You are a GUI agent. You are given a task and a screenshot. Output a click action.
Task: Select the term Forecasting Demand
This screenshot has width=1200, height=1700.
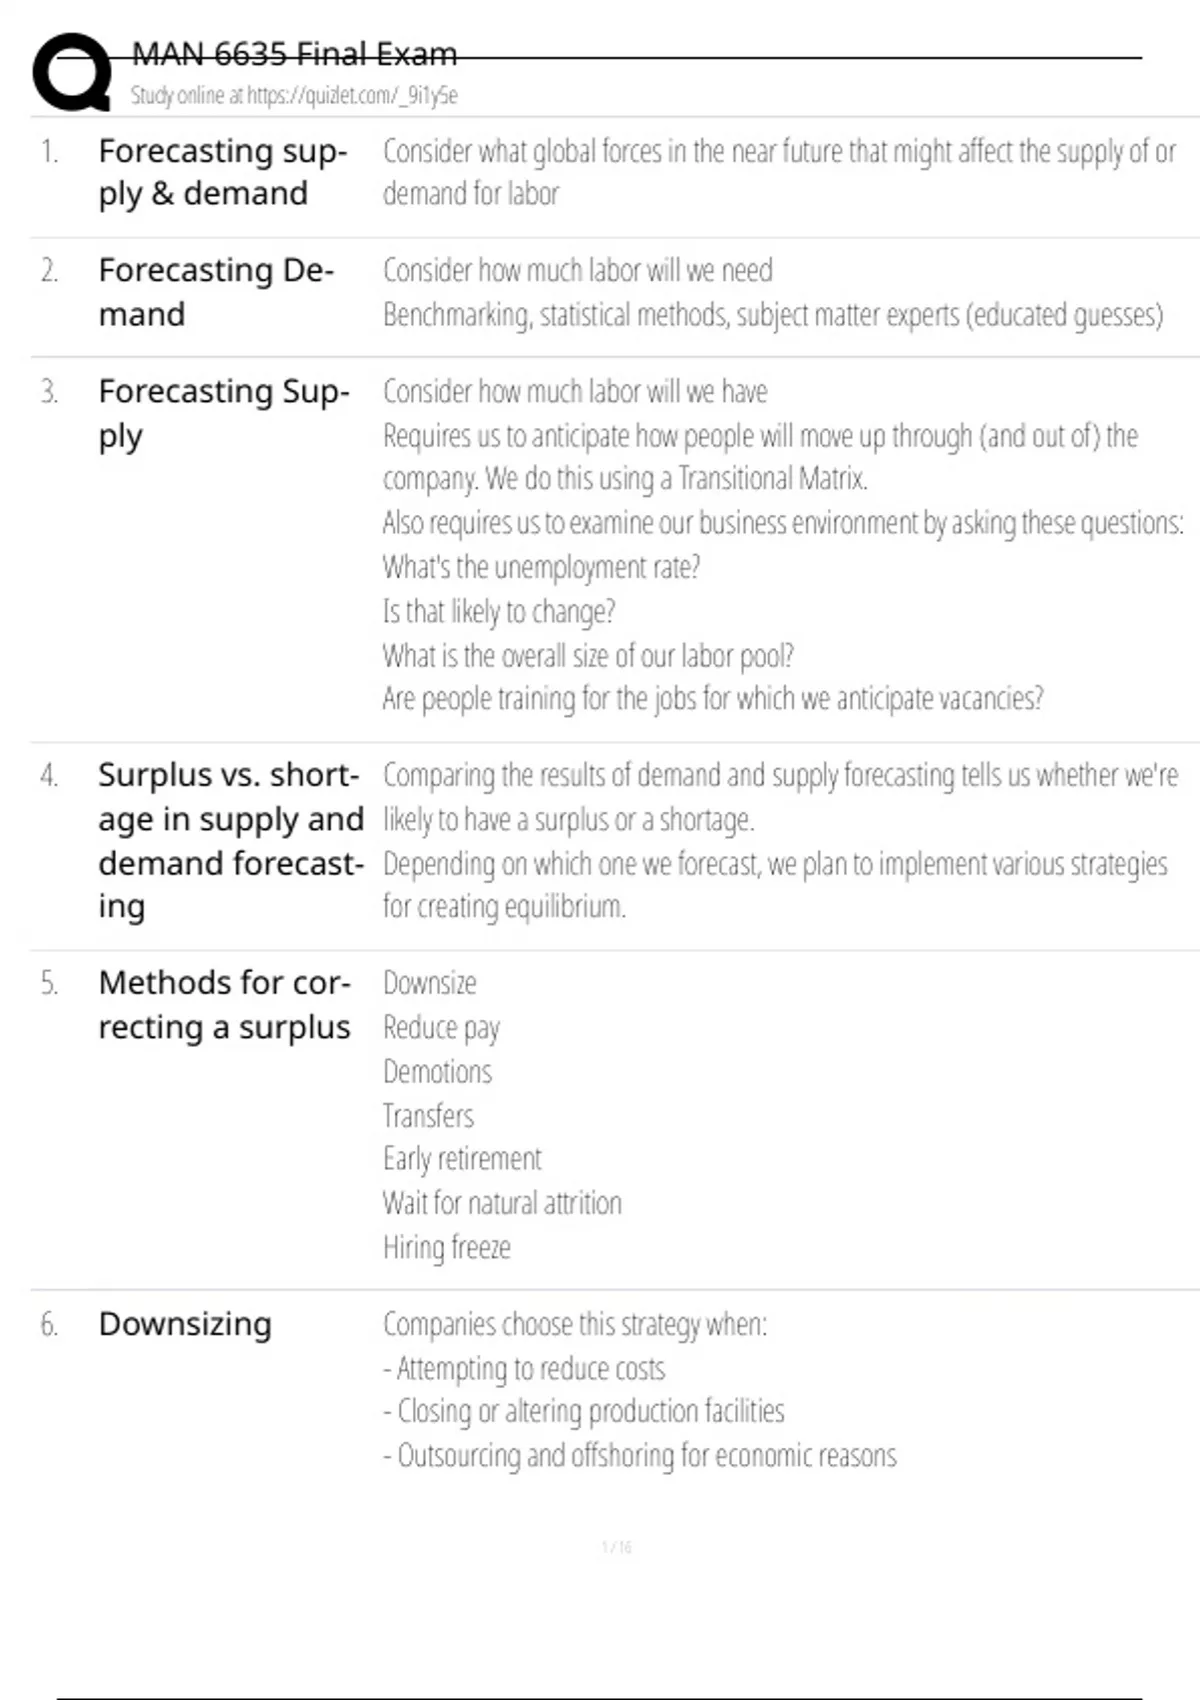pyautogui.click(x=215, y=292)
